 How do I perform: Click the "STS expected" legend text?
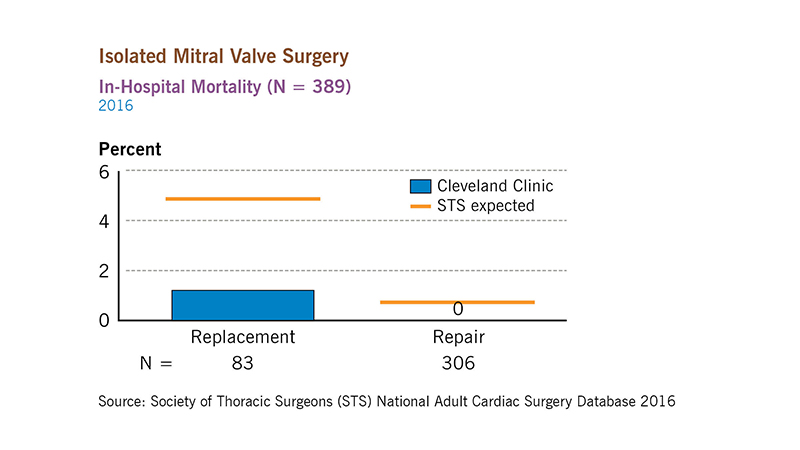pyautogui.click(x=486, y=207)
